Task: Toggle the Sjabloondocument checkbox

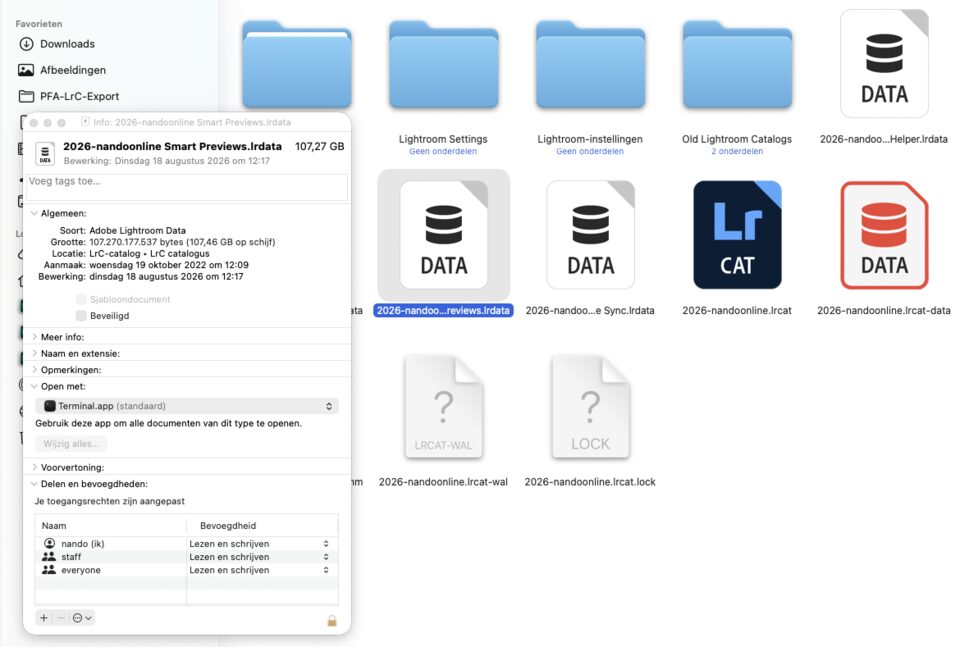Action: click(81, 299)
